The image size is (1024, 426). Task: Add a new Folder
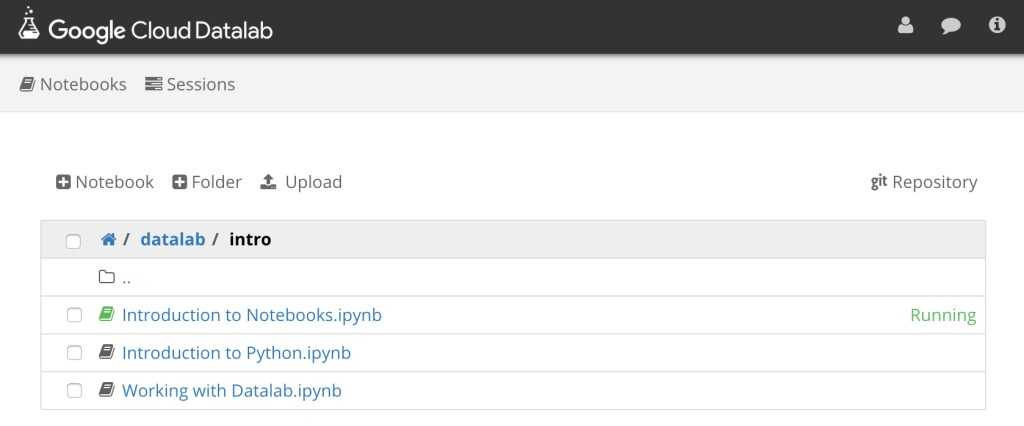pos(207,182)
